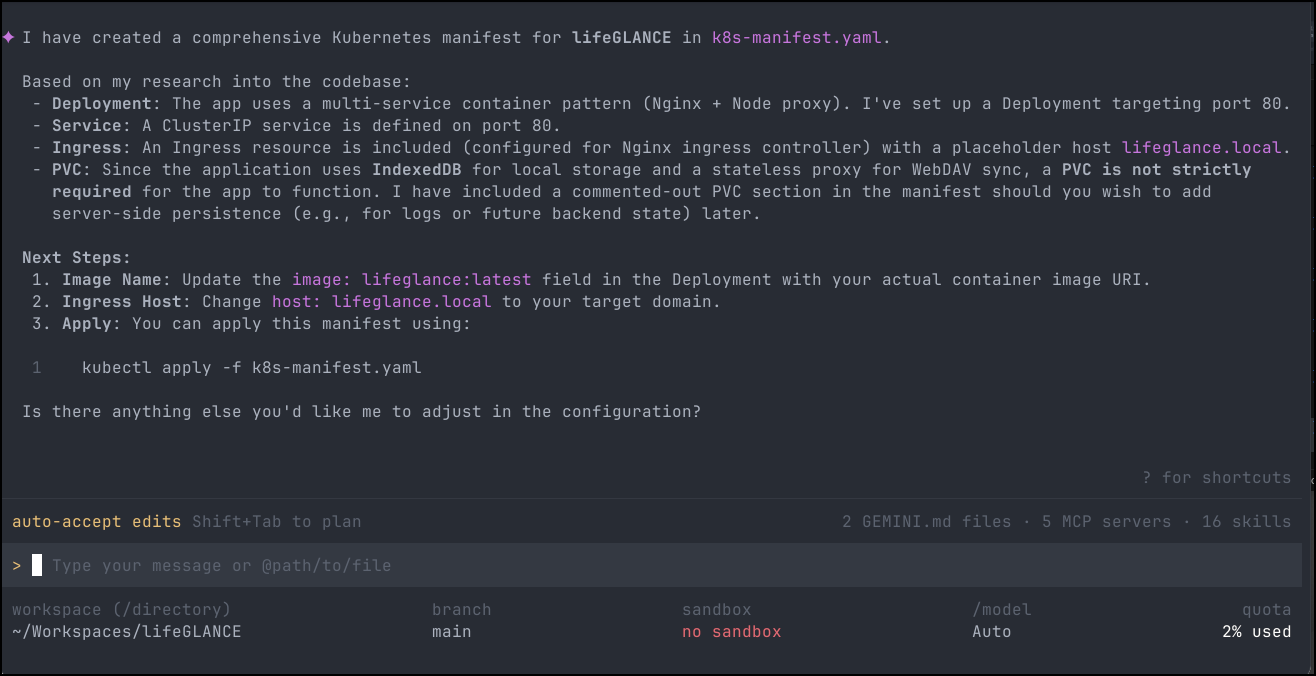
Task: Click 'workspace (/directory)' column header
Action: (122, 610)
